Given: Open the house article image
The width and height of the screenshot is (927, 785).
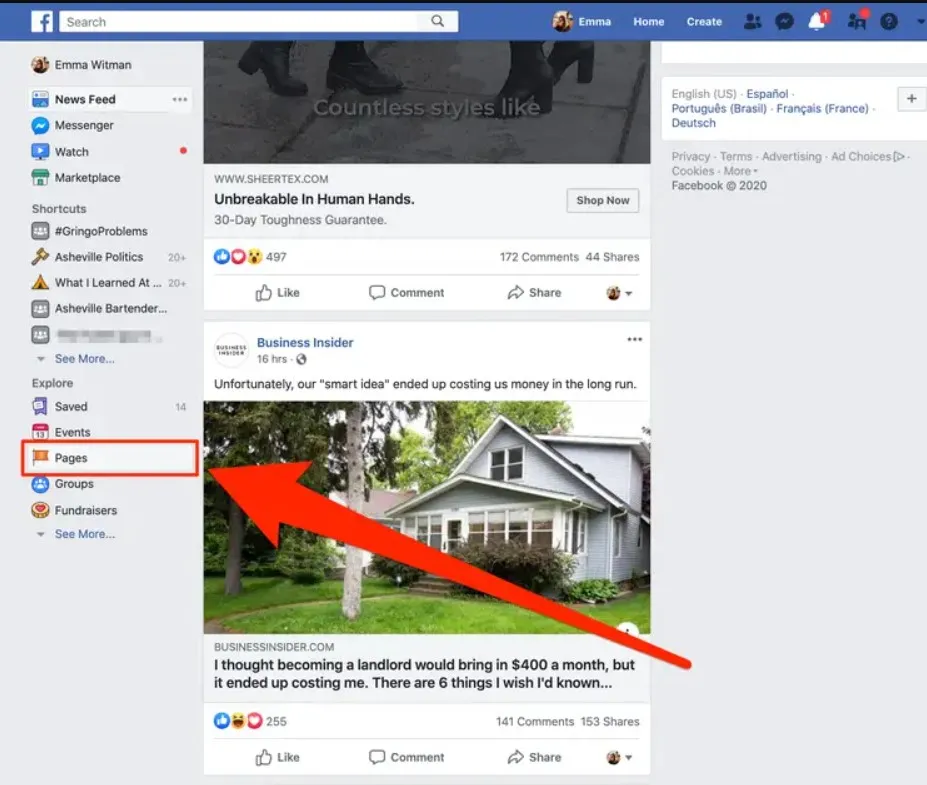Looking at the screenshot, I should click(427, 518).
